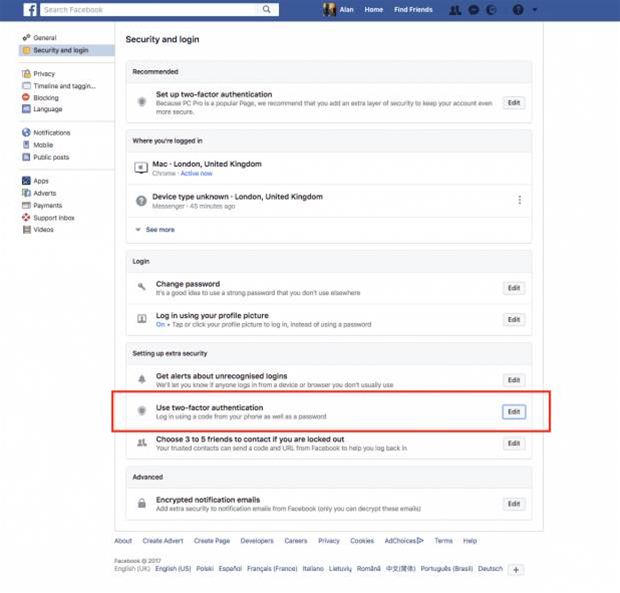Open the Messenger icon in top bar

(472, 10)
